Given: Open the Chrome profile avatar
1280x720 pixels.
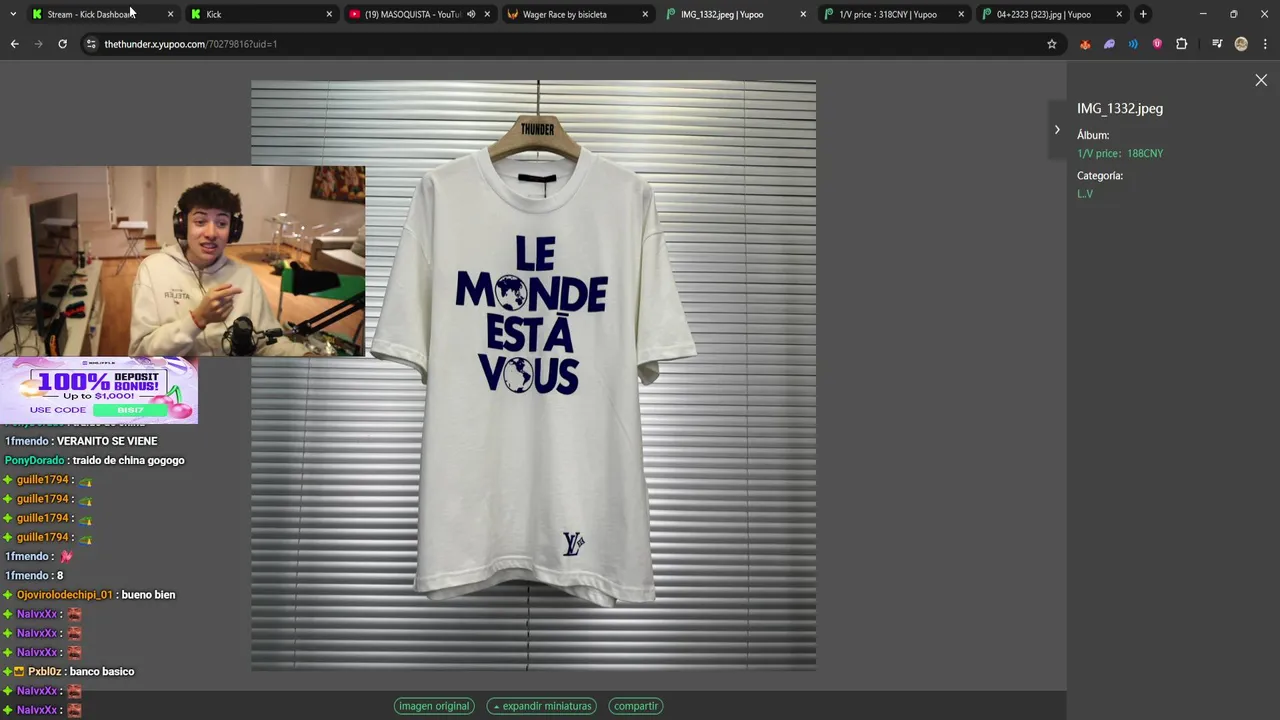Looking at the screenshot, I should coord(1241,44).
